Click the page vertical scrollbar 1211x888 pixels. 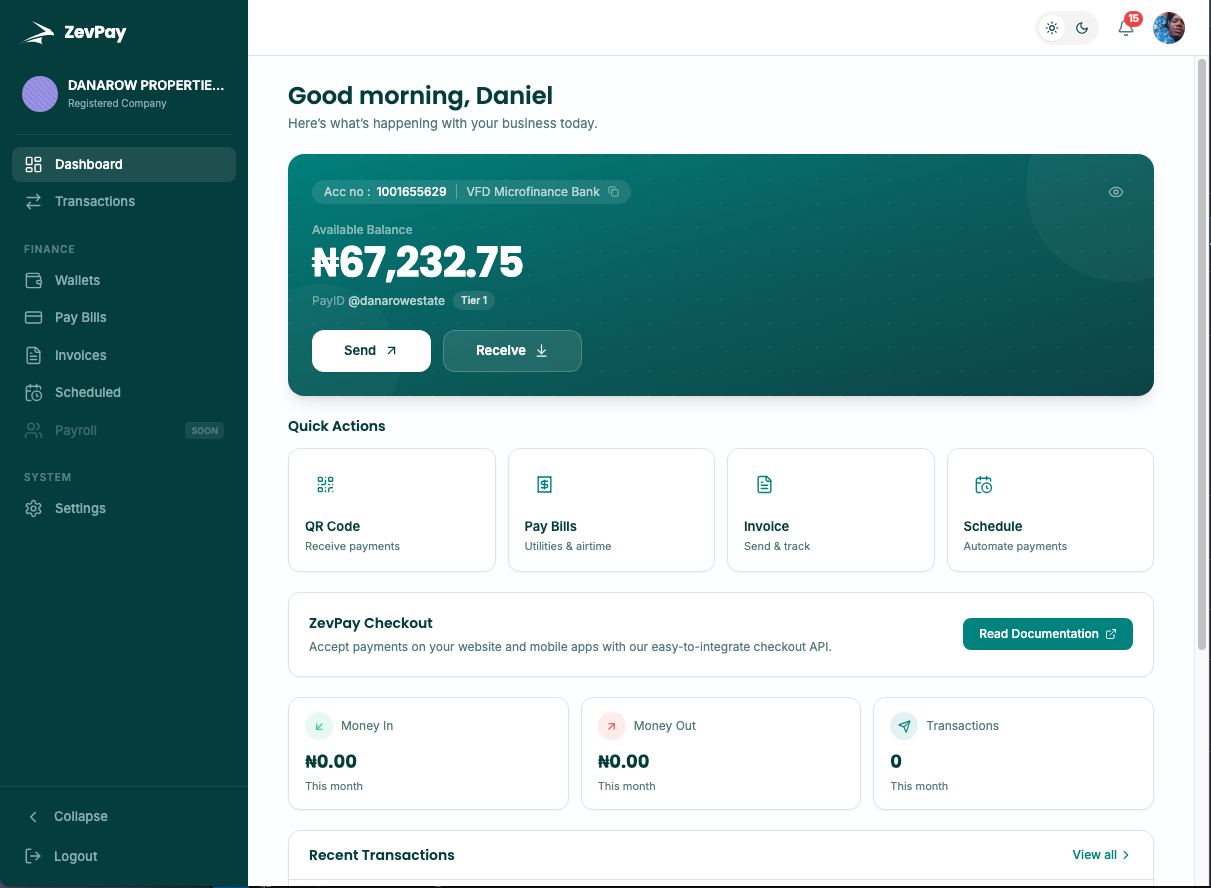coord(1202,354)
